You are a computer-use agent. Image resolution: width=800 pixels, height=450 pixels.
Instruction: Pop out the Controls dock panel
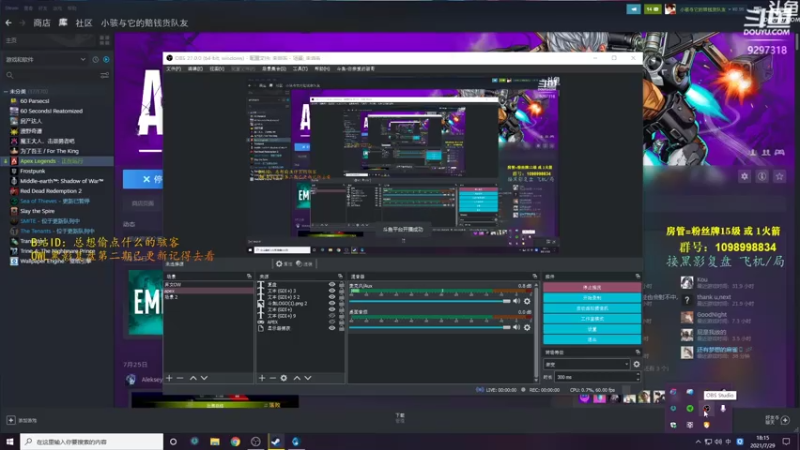click(637, 276)
